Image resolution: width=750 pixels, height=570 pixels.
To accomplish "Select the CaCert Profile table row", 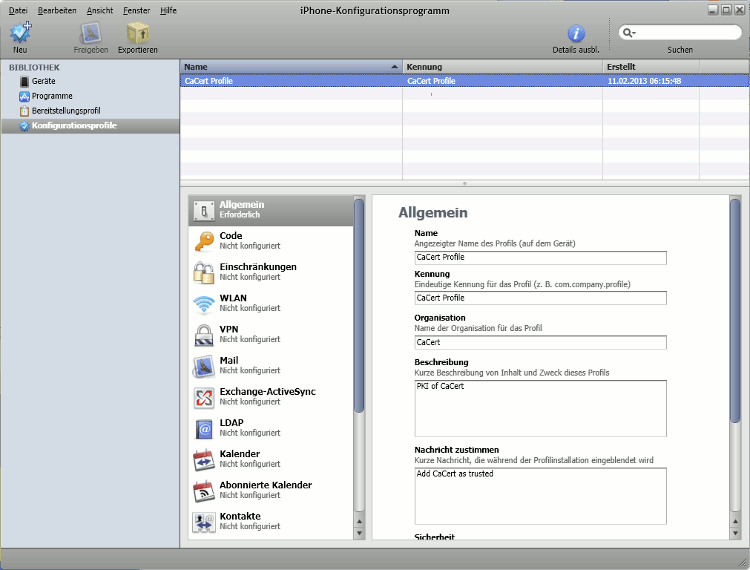I will (400, 81).
